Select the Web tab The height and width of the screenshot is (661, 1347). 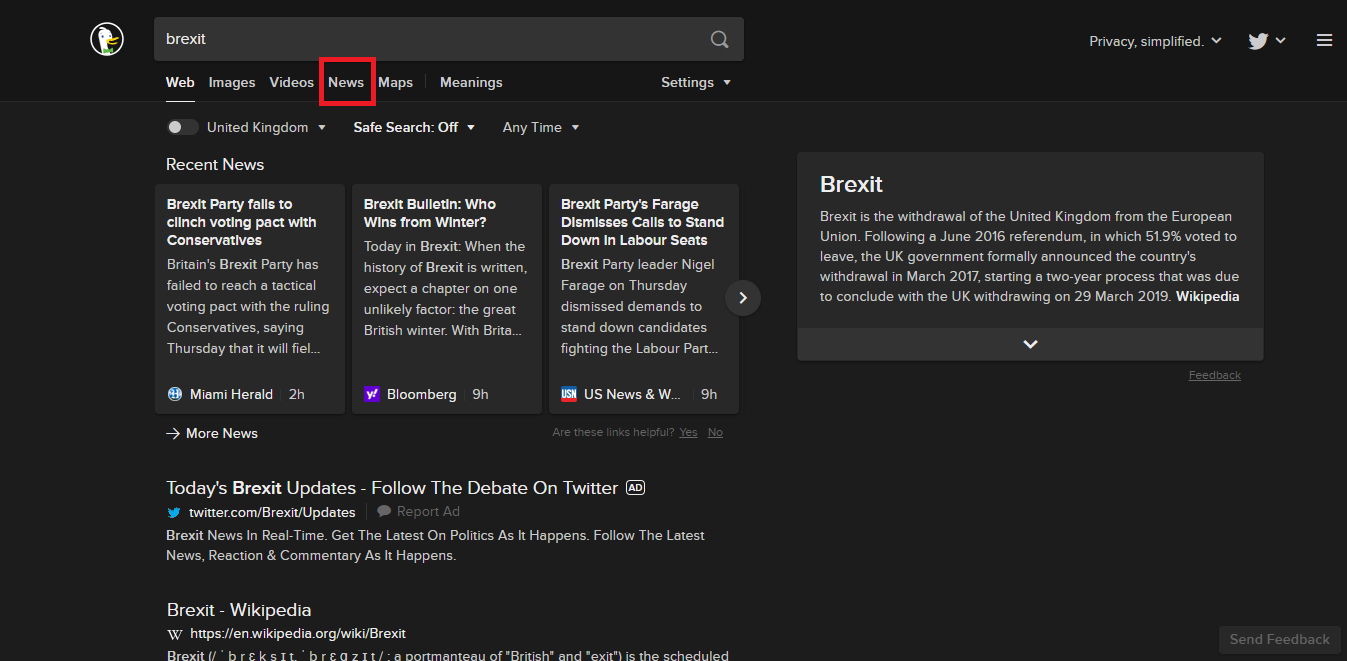180,82
